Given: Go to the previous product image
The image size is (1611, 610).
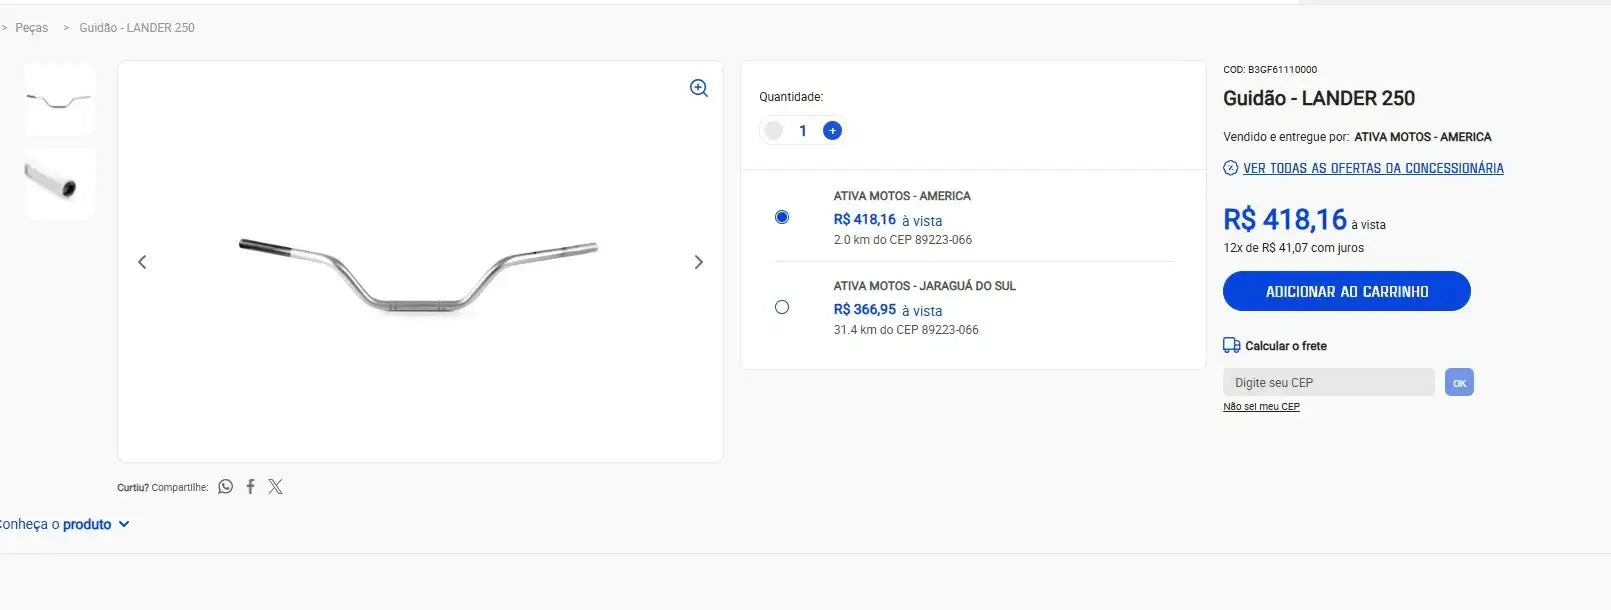Looking at the screenshot, I should (x=142, y=262).
